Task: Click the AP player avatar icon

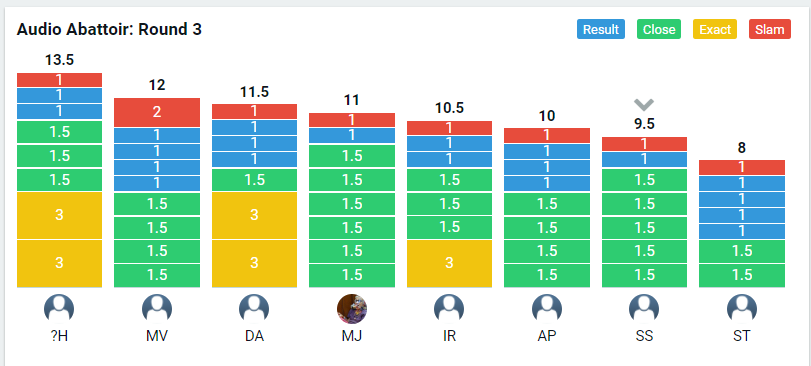Action: [547, 309]
